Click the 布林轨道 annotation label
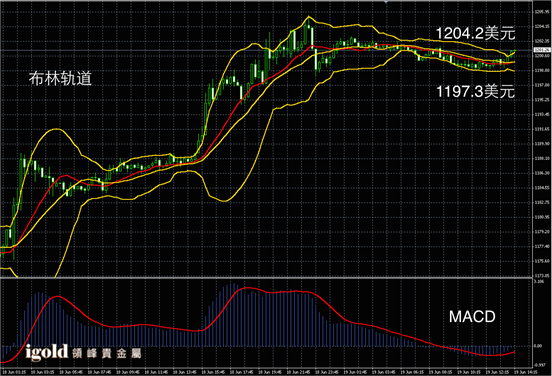The width and height of the screenshot is (552, 376). tap(60, 78)
